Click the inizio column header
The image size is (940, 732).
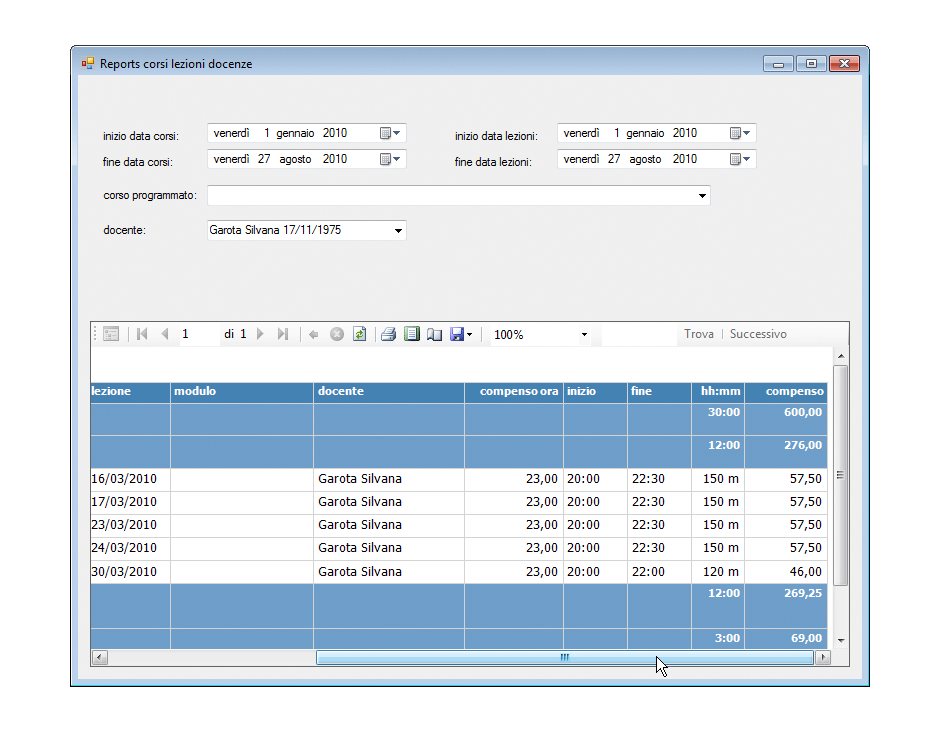click(x=595, y=391)
